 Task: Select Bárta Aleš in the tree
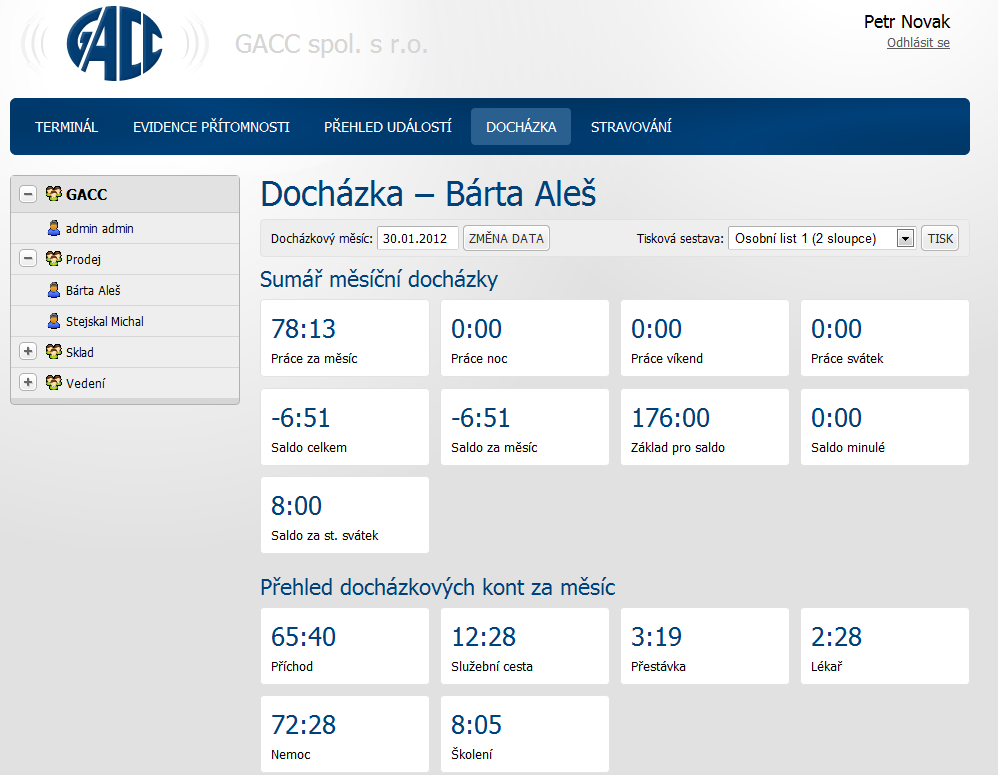tap(93, 291)
